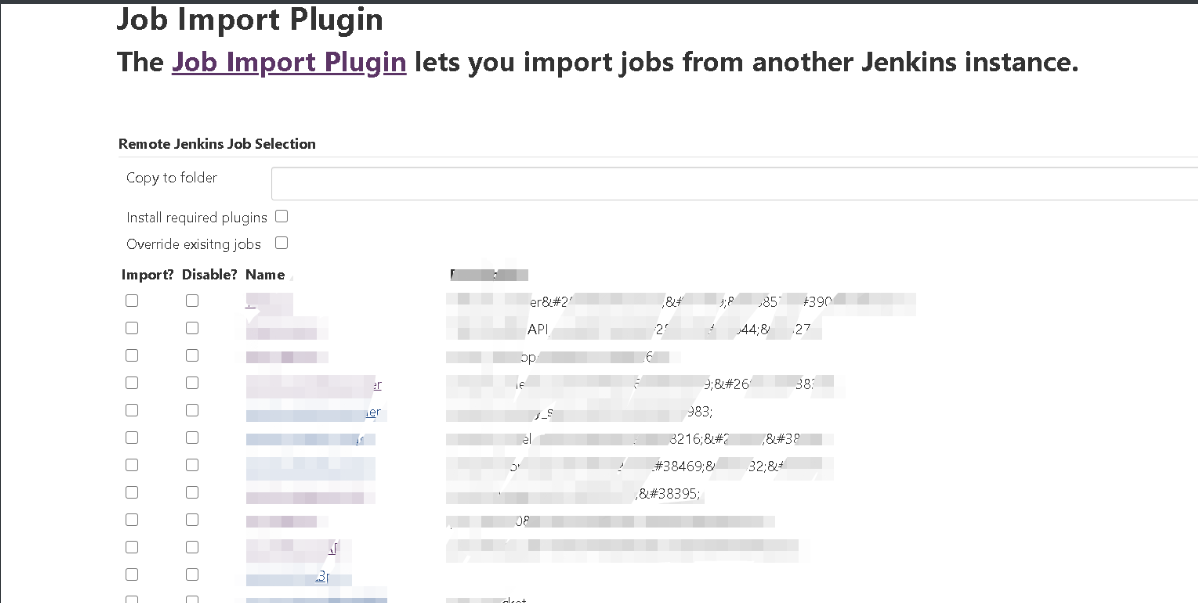Select Disable checkbox on the third job row
The height and width of the screenshot is (603, 1198).
pos(192,355)
